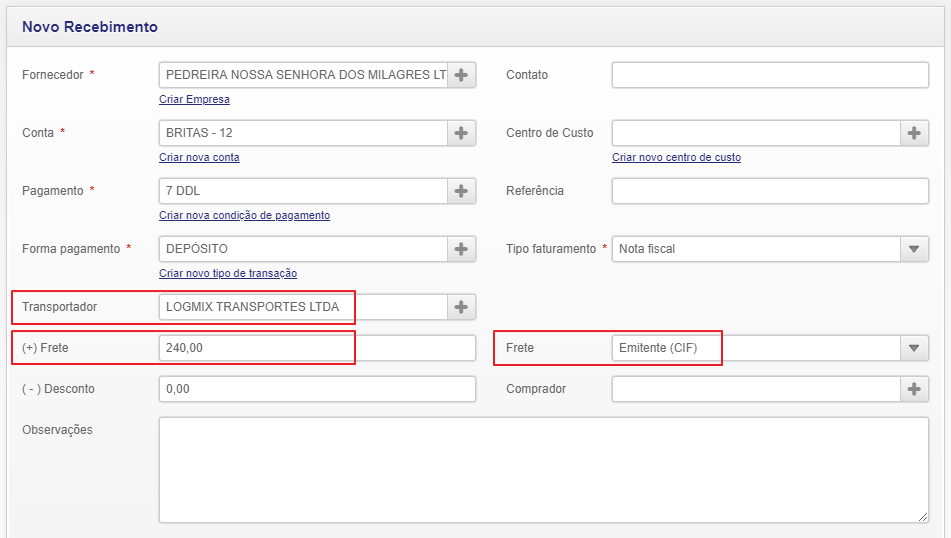Click Criar novo tipo de transação link
Image resolution: width=951 pixels, height=538 pixels.
point(228,274)
